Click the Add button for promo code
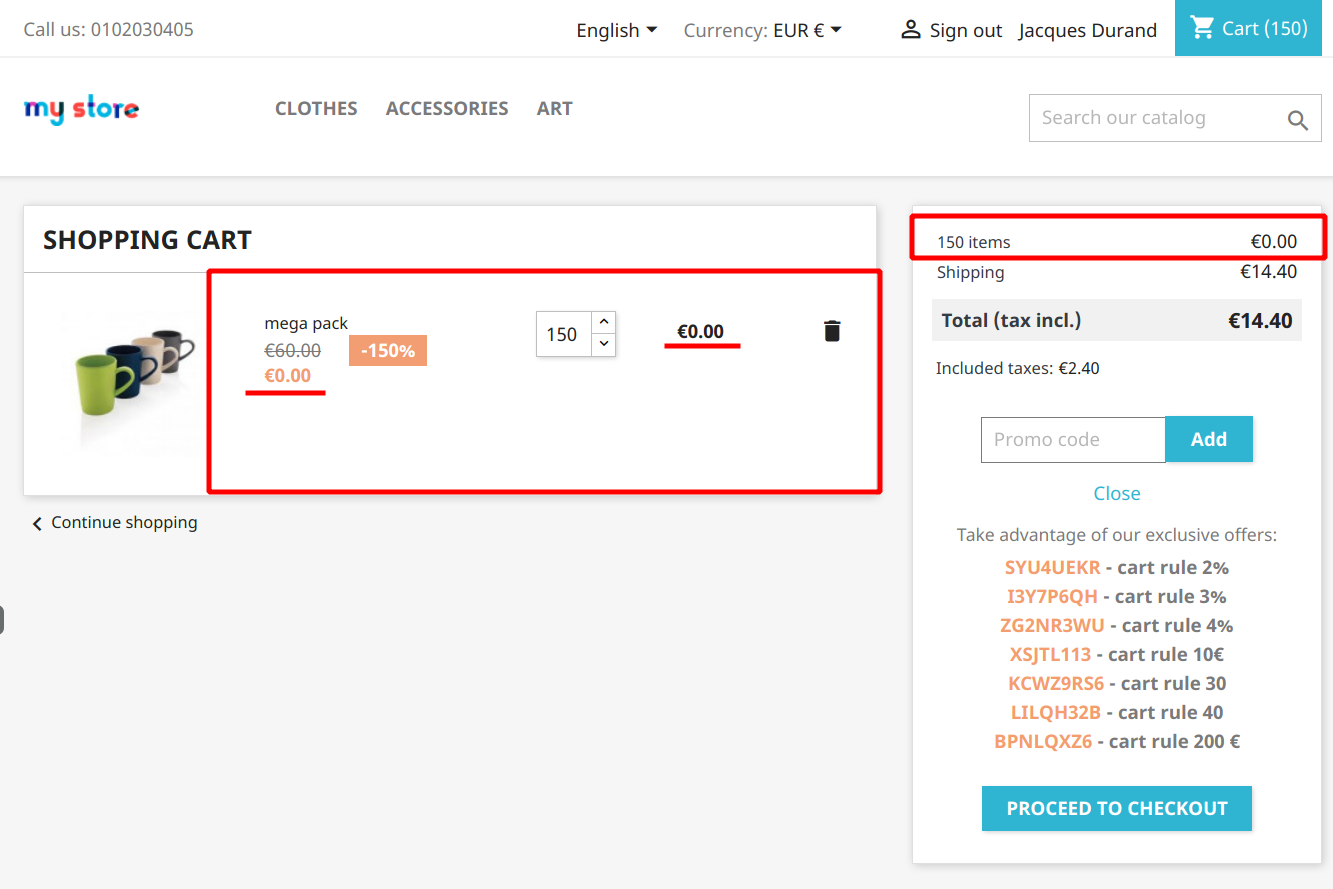Screen dimensions: 1333x889 point(1209,439)
